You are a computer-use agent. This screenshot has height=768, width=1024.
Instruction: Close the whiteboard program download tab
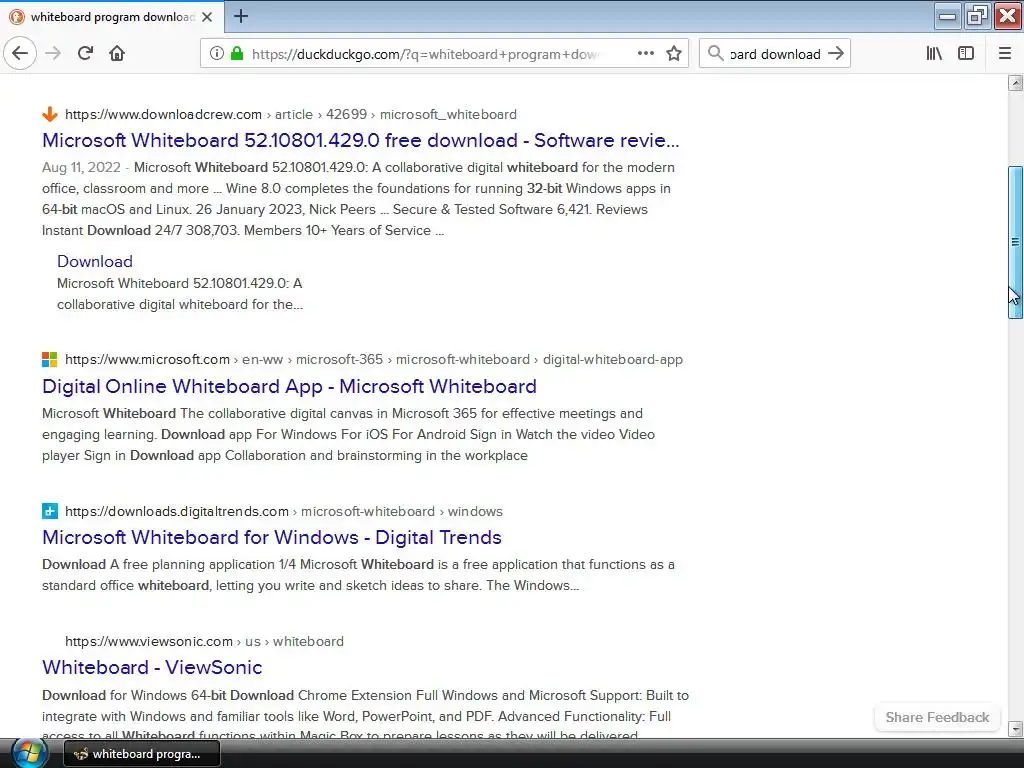[x=207, y=17]
